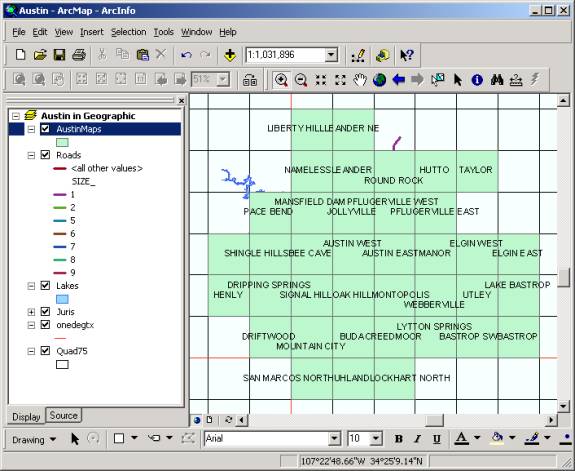Click the Bold text button
The height and width of the screenshot is (471, 575).
(399, 439)
